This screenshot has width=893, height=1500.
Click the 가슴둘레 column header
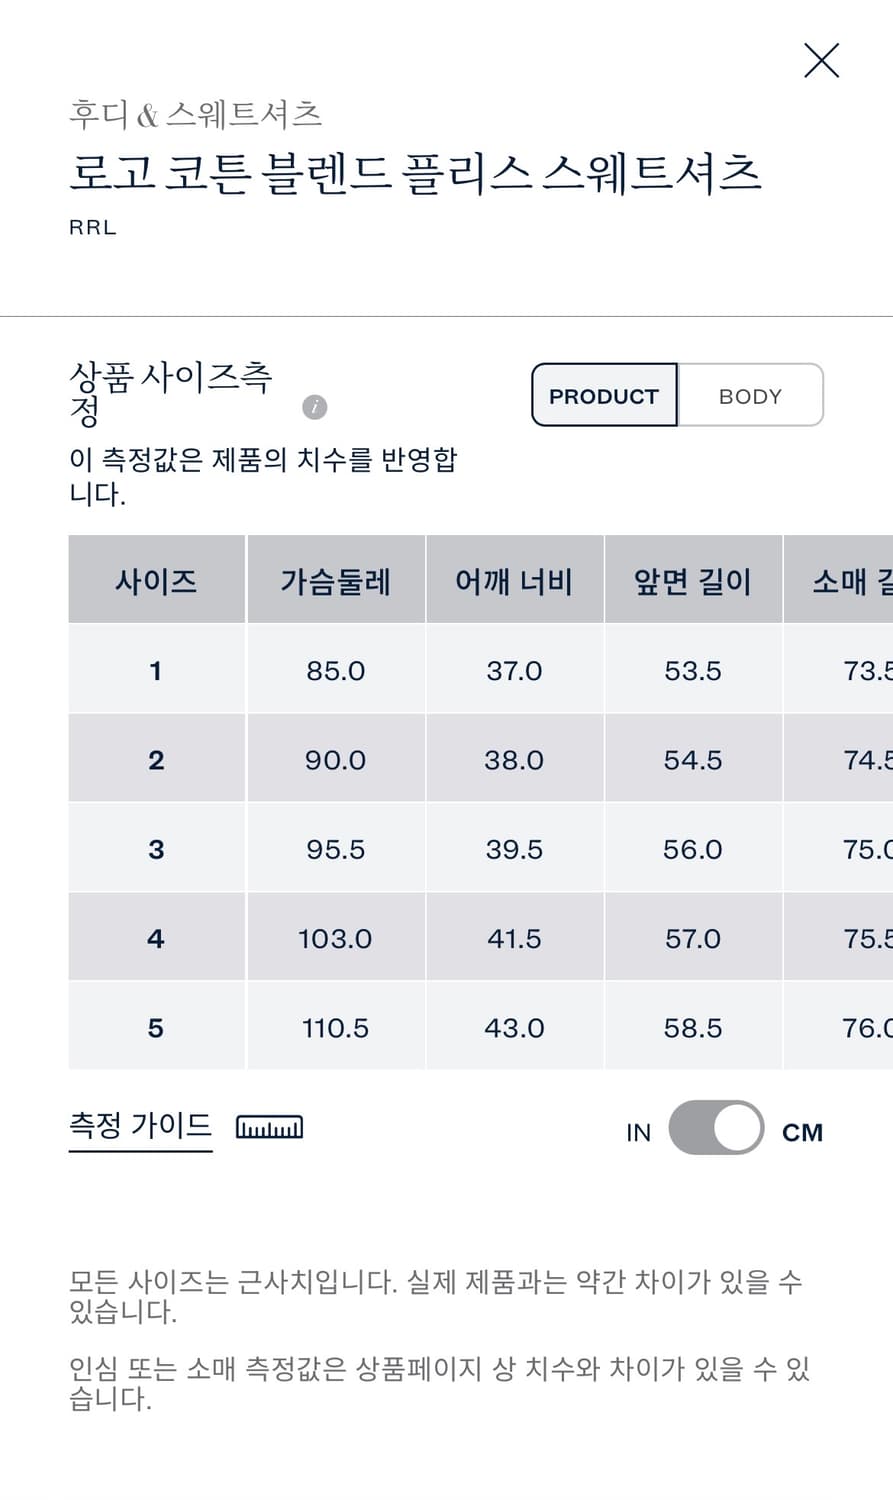click(335, 581)
